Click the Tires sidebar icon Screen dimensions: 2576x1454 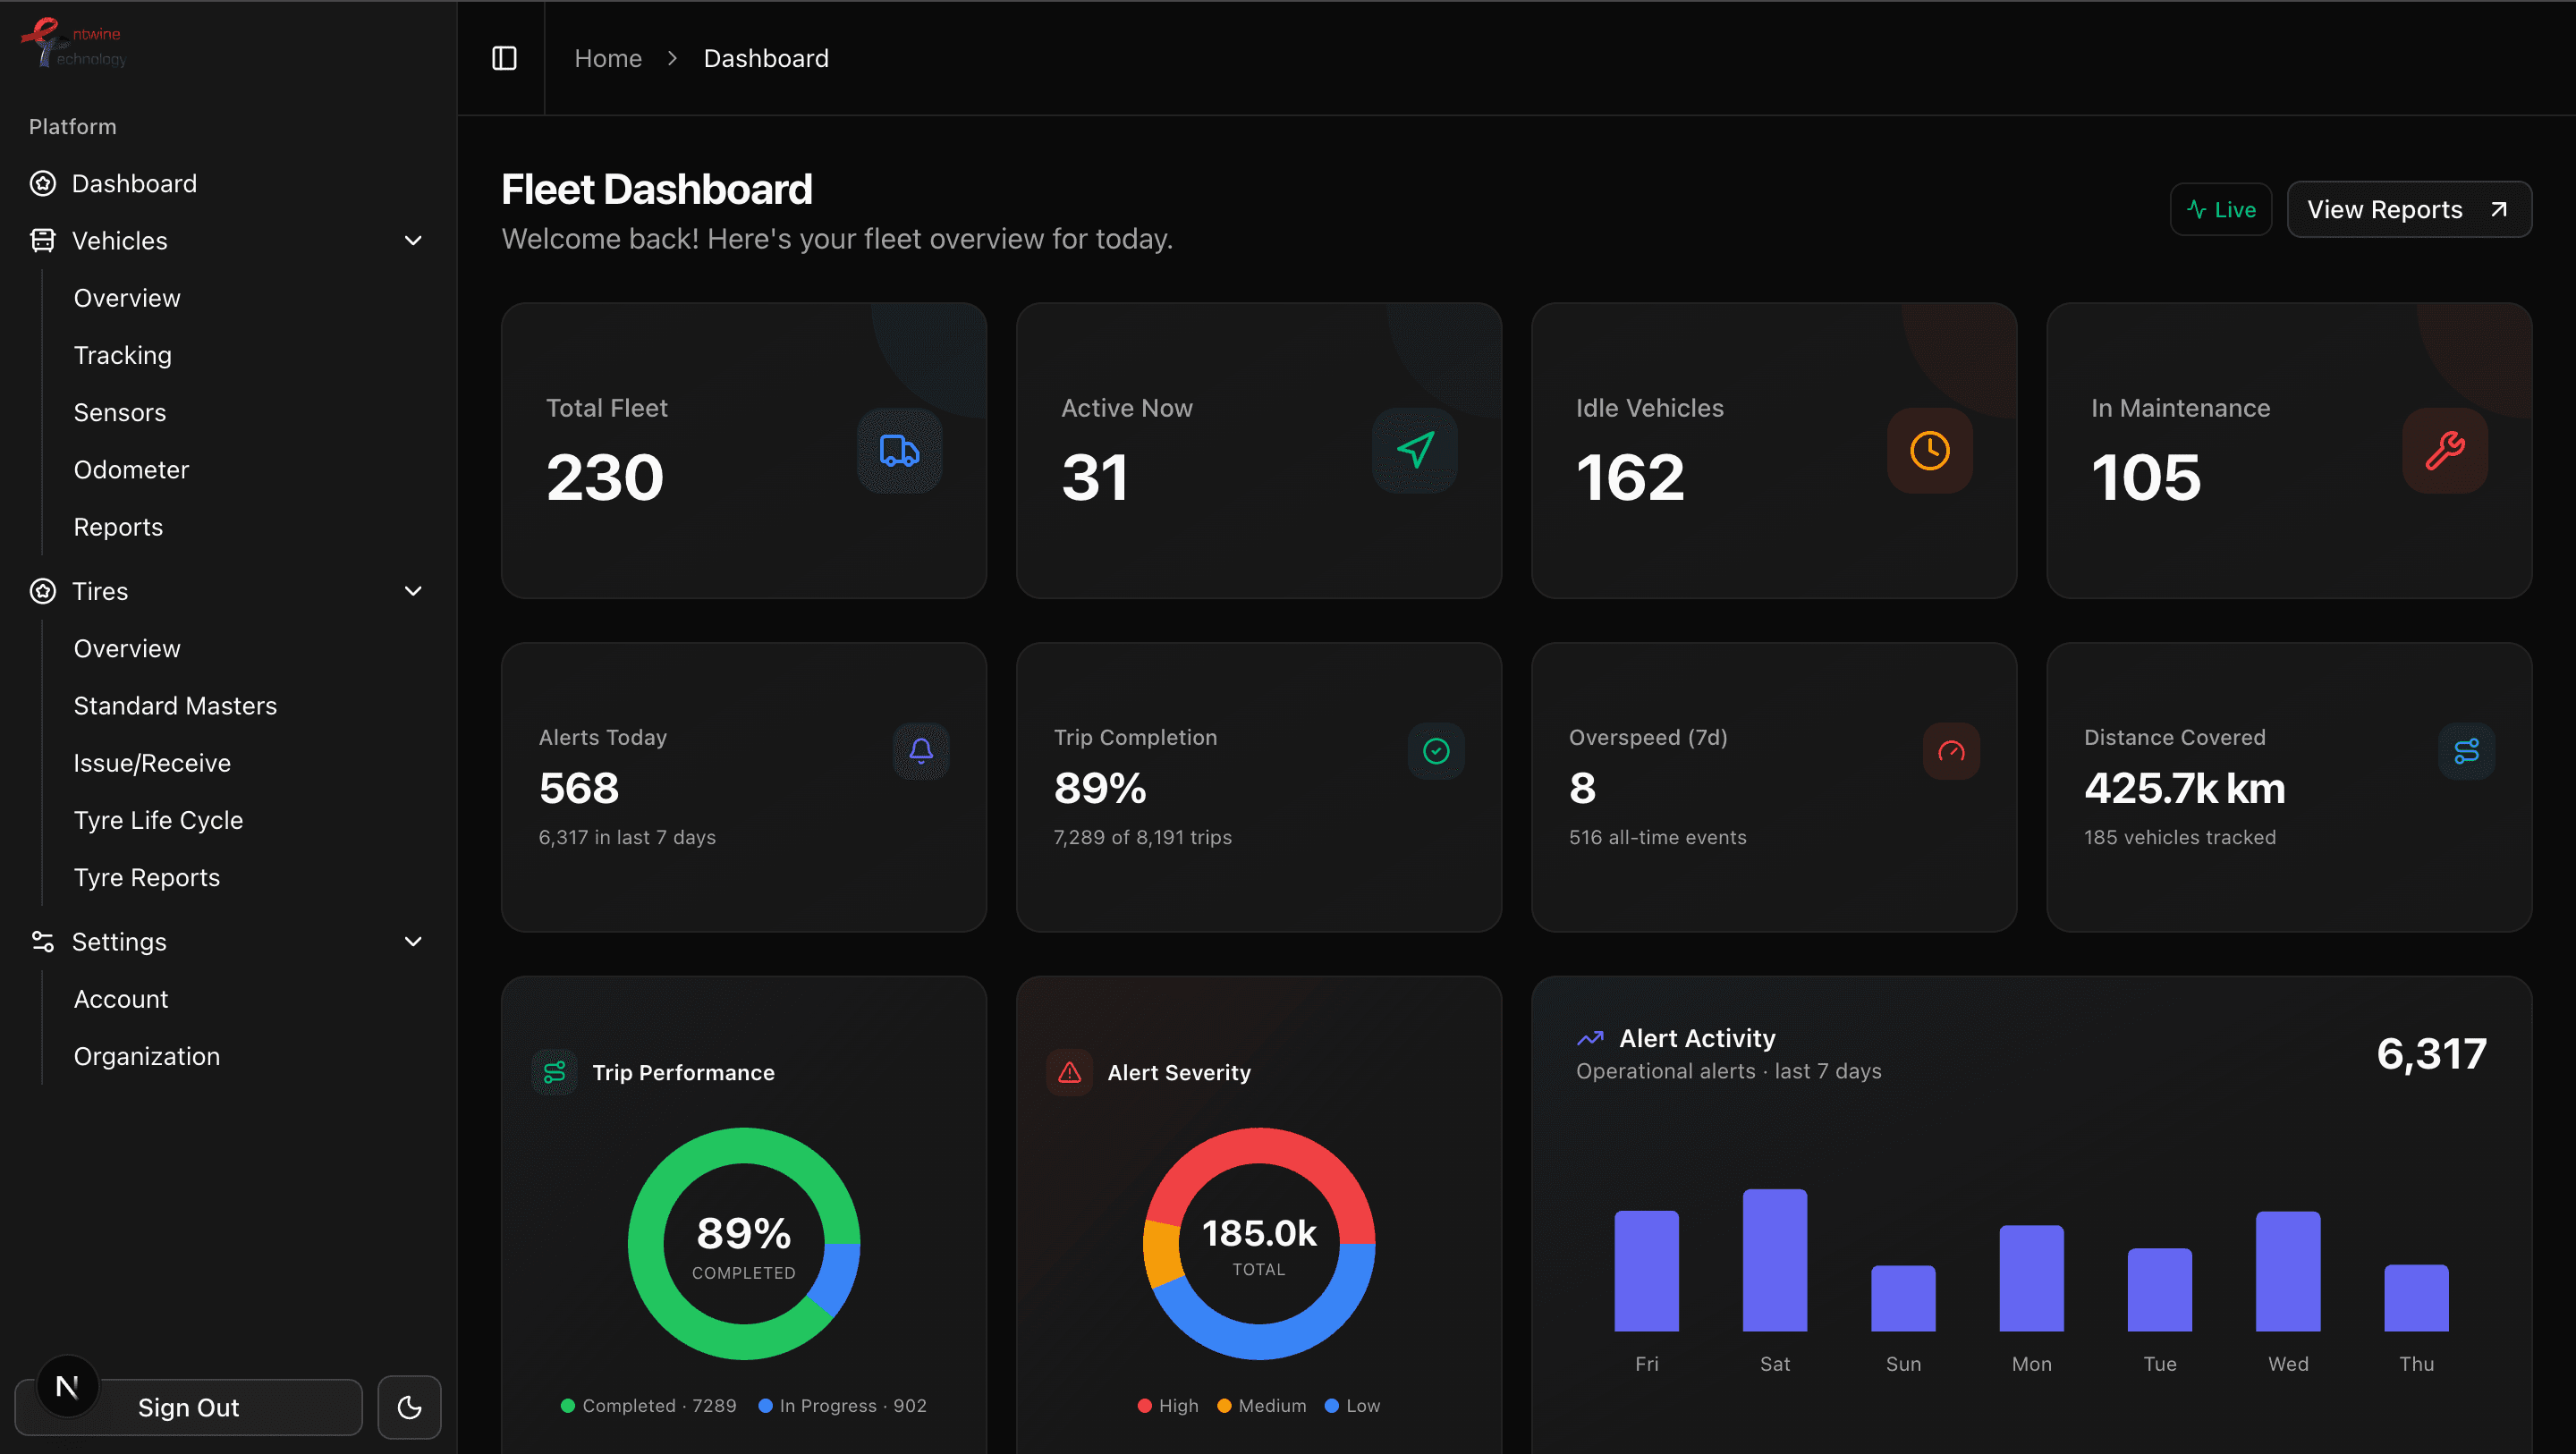(43, 591)
